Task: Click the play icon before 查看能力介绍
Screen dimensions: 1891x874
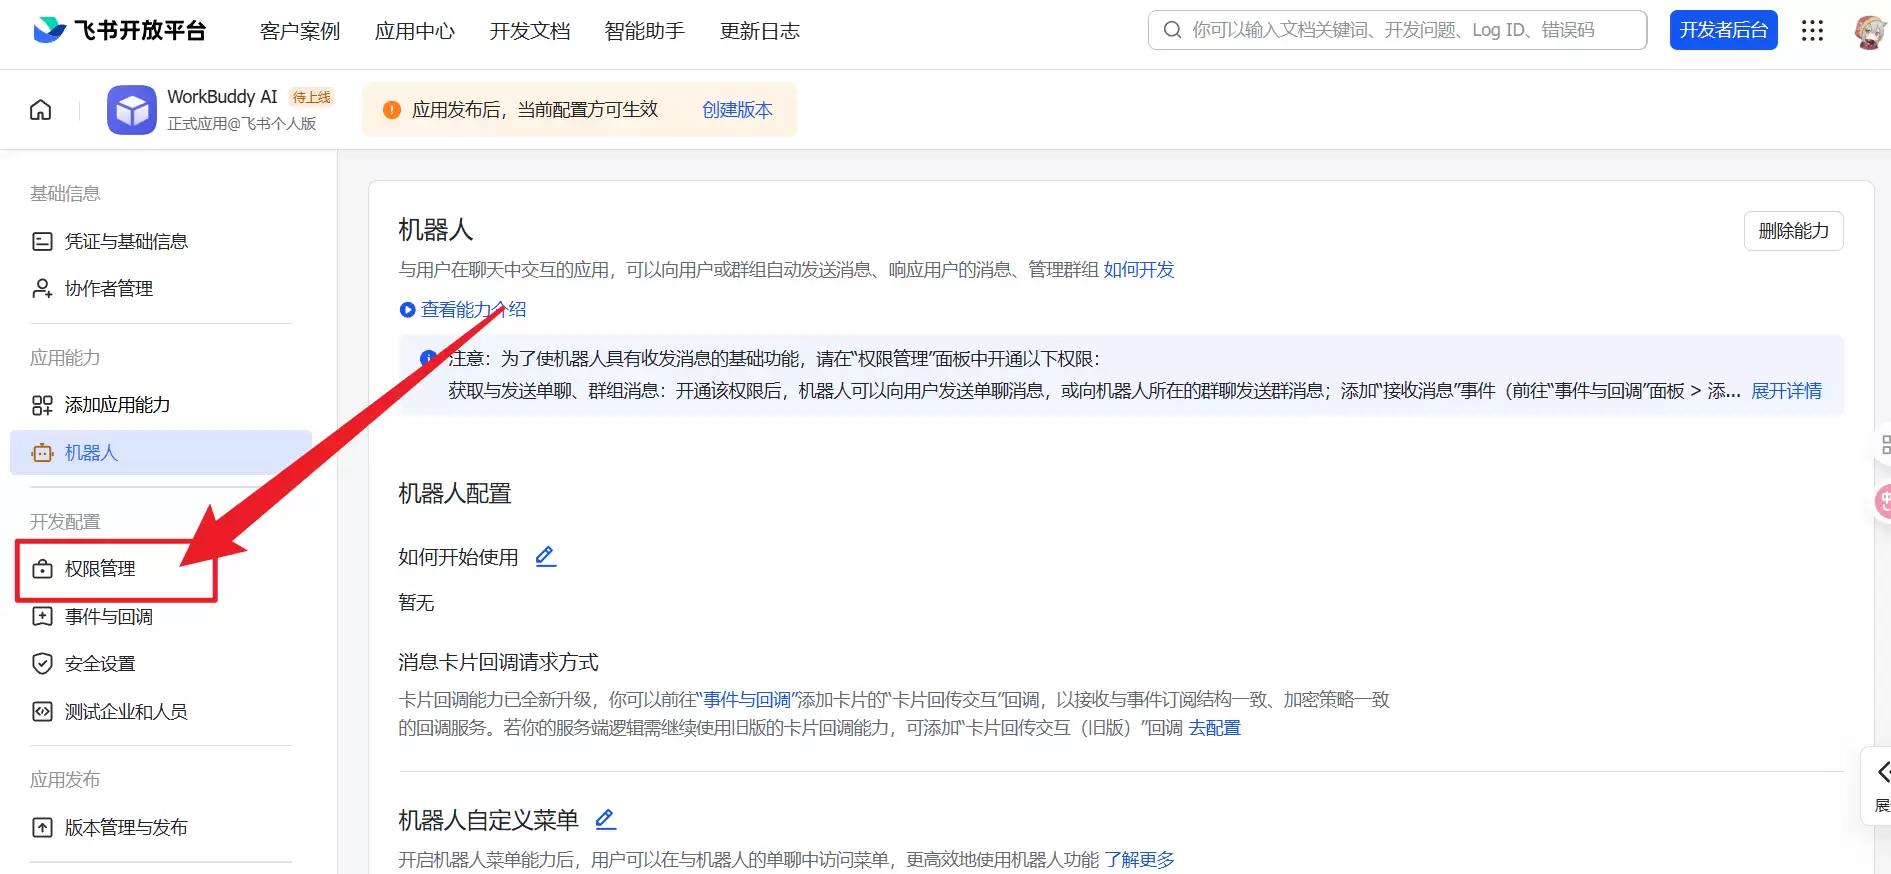Action: (x=407, y=310)
